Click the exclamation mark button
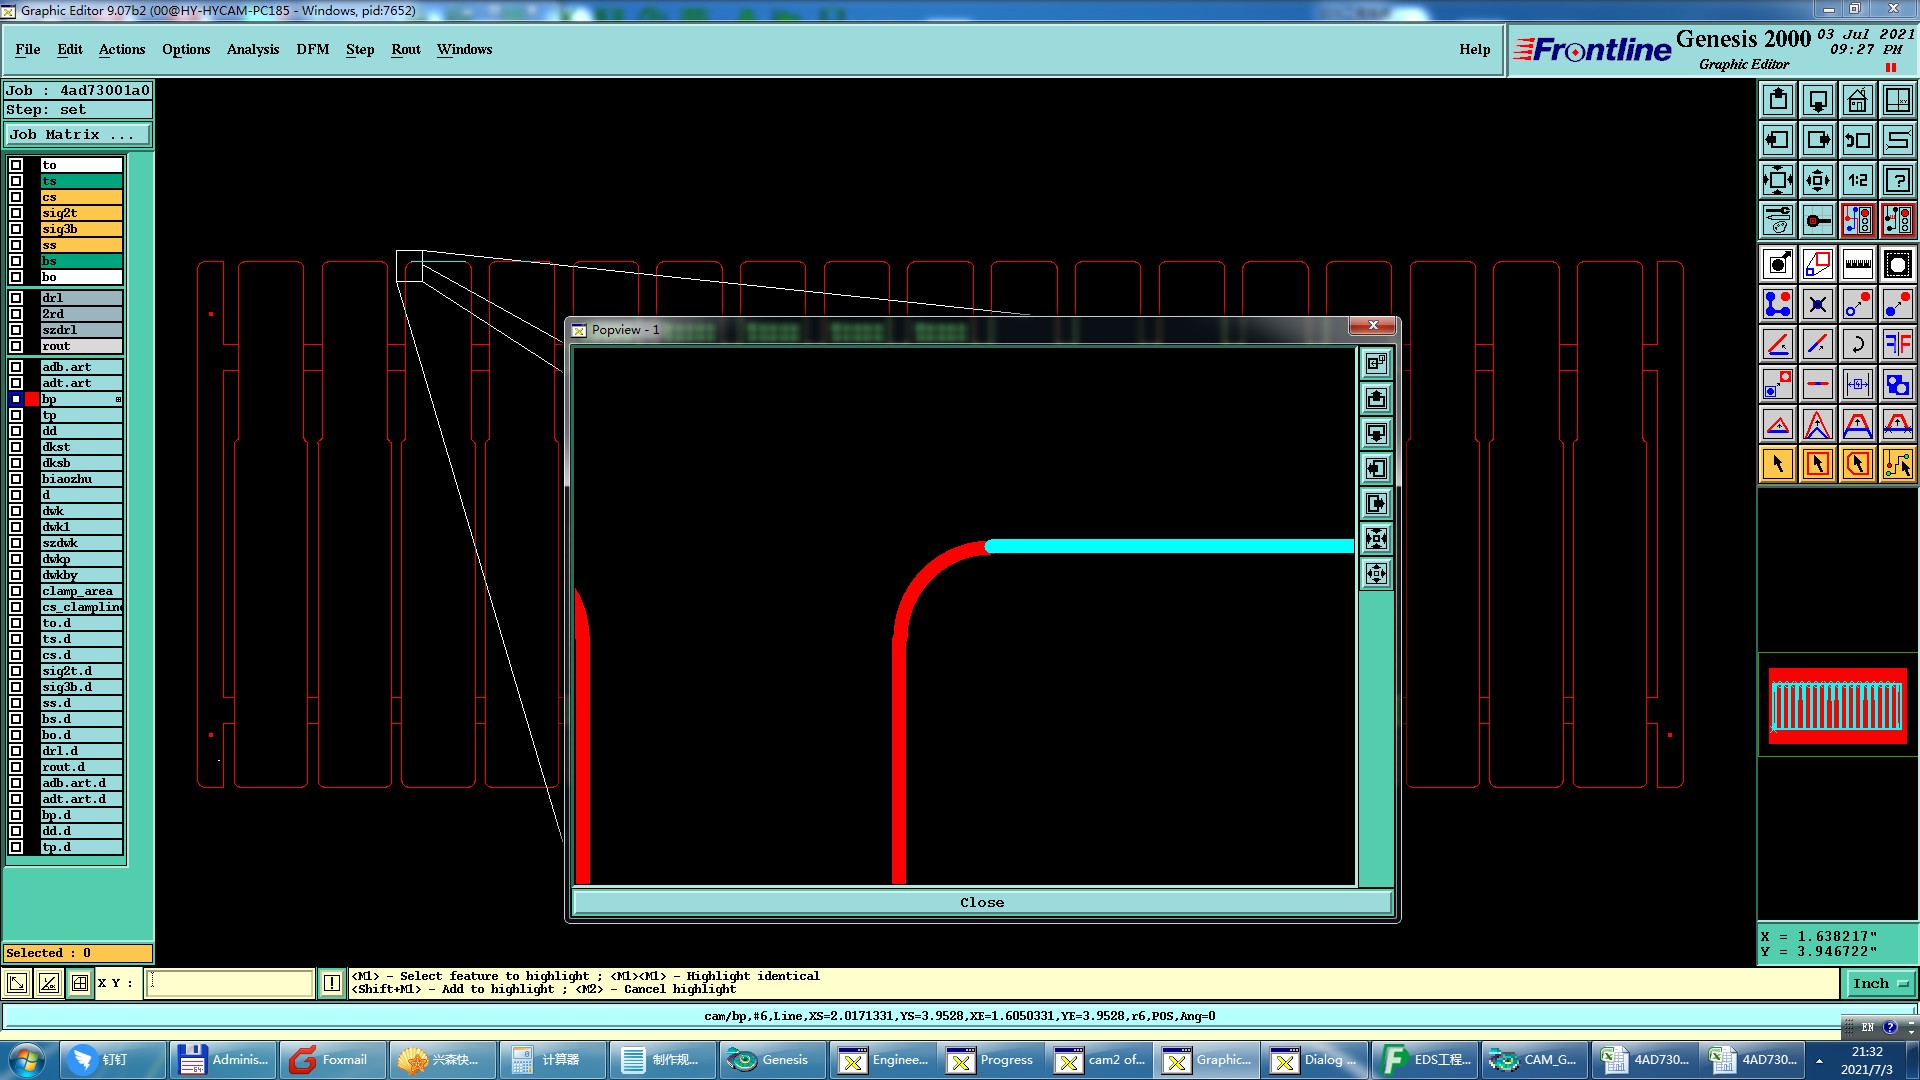Screen dimensions: 1920x1080 [332, 983]
